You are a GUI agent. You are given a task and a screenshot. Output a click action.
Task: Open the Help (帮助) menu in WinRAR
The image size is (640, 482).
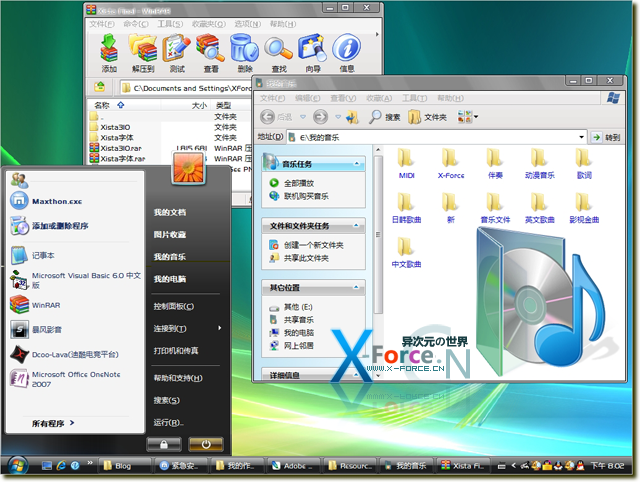click(283, 24)
